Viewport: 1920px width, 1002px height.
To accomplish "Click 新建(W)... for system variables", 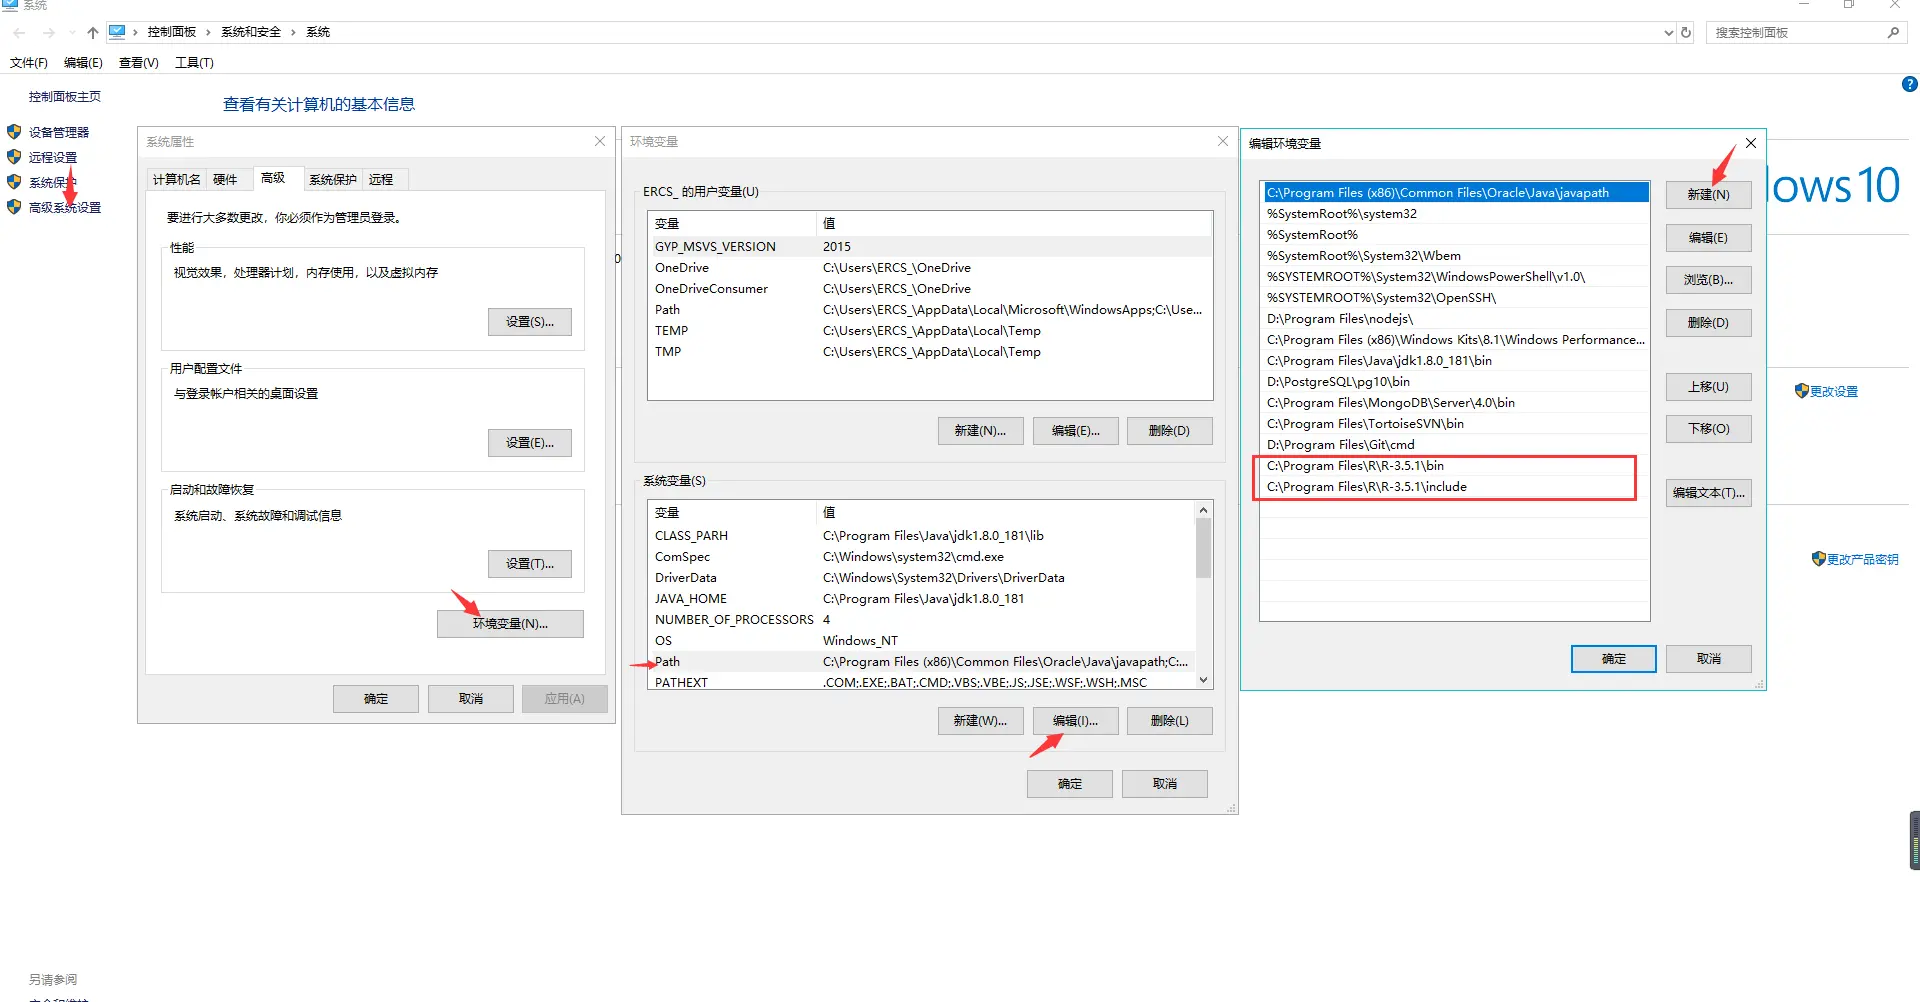I will pyautogui.click(x=980, y=721).
